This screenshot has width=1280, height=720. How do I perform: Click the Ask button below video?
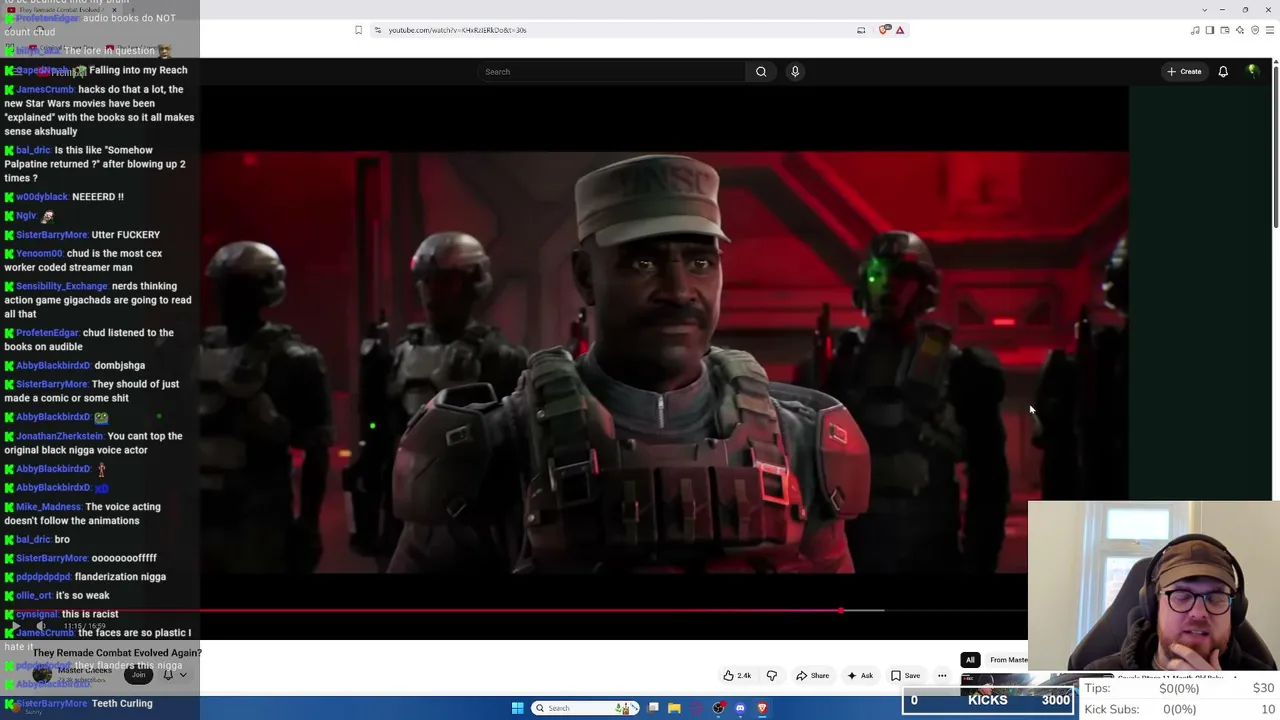point(860,676)
